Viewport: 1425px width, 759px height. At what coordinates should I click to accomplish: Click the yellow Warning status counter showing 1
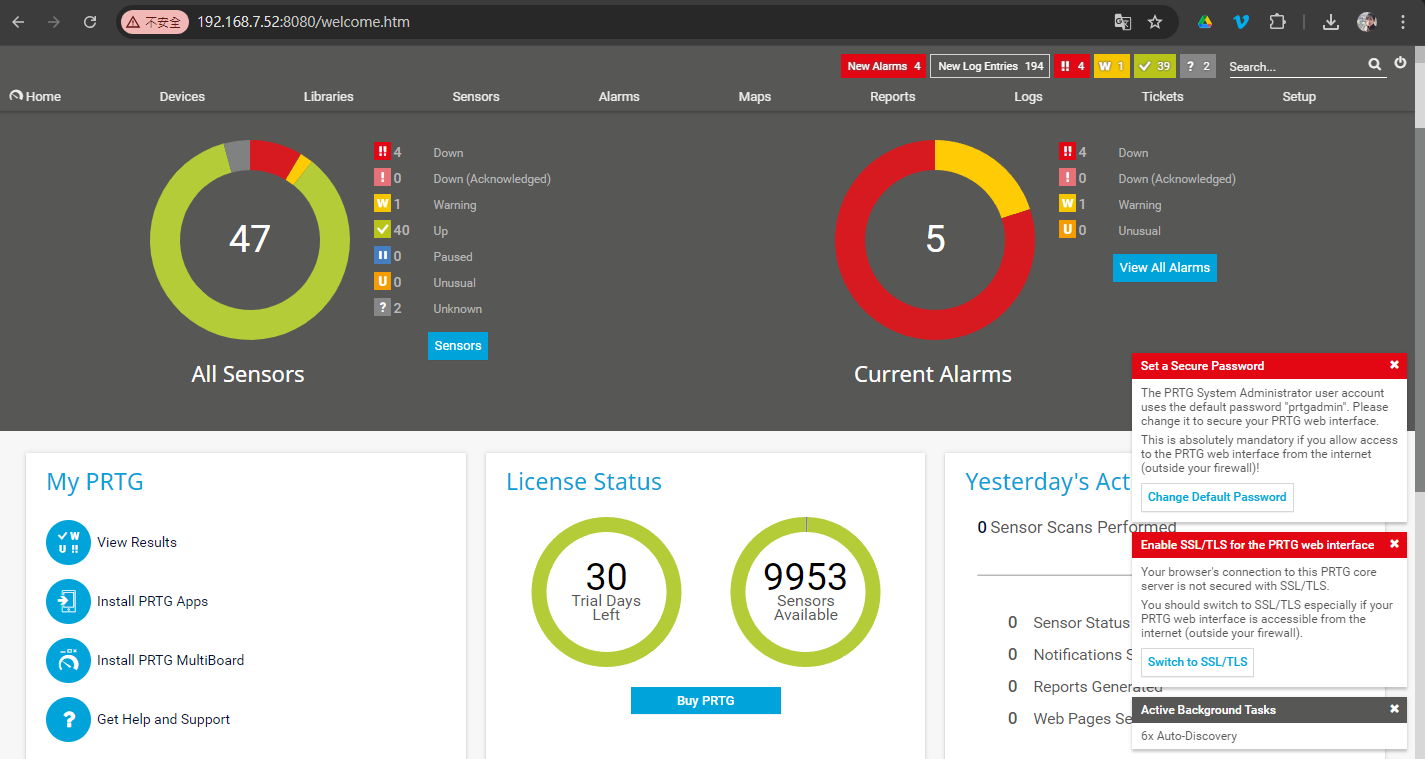click(1112, 66)
